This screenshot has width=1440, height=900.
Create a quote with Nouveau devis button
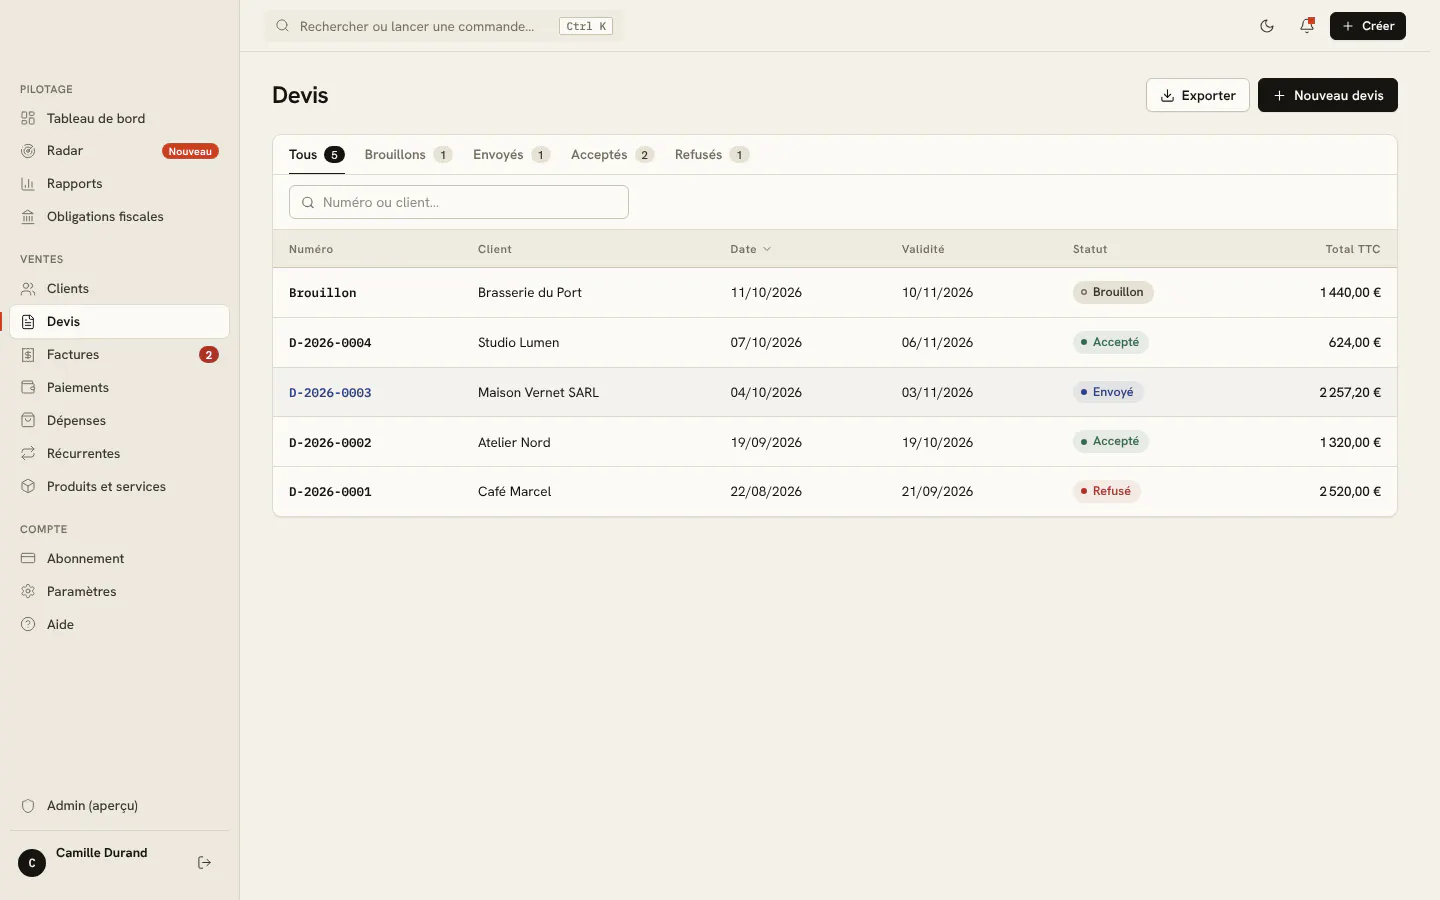pyautogui.click(x=1328, y=95)
